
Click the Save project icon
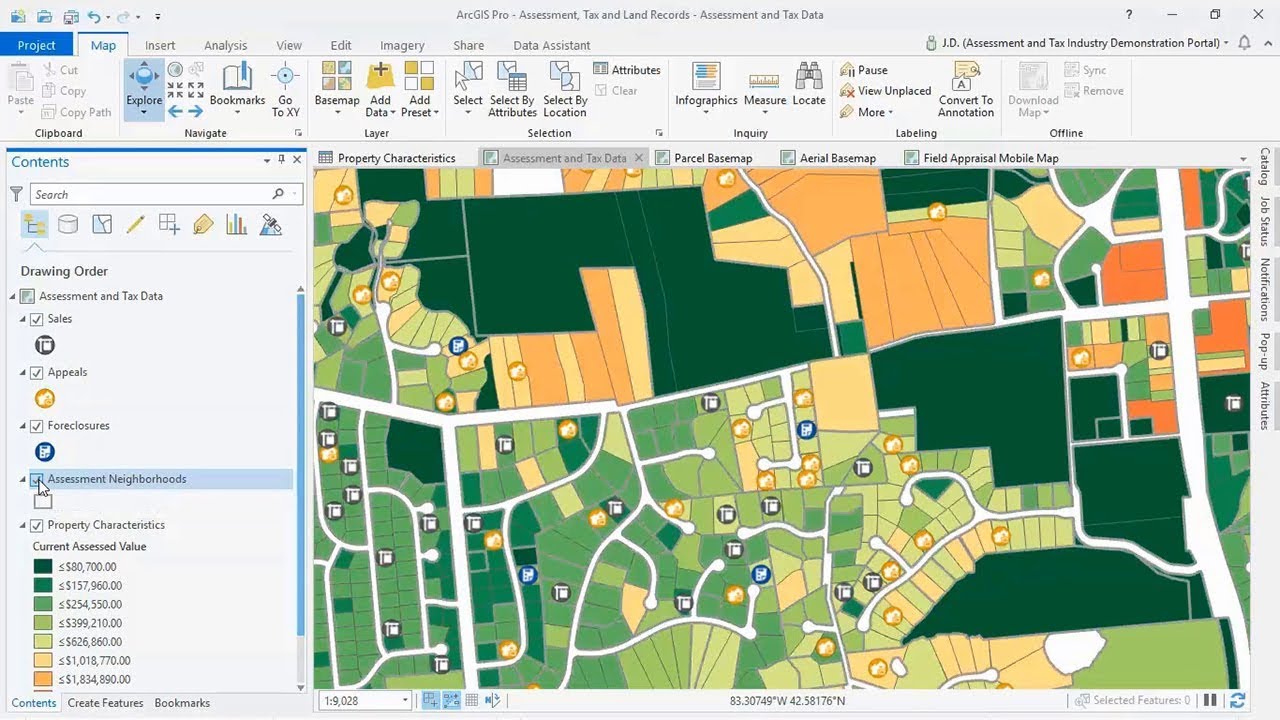click(x=70, y=16)
